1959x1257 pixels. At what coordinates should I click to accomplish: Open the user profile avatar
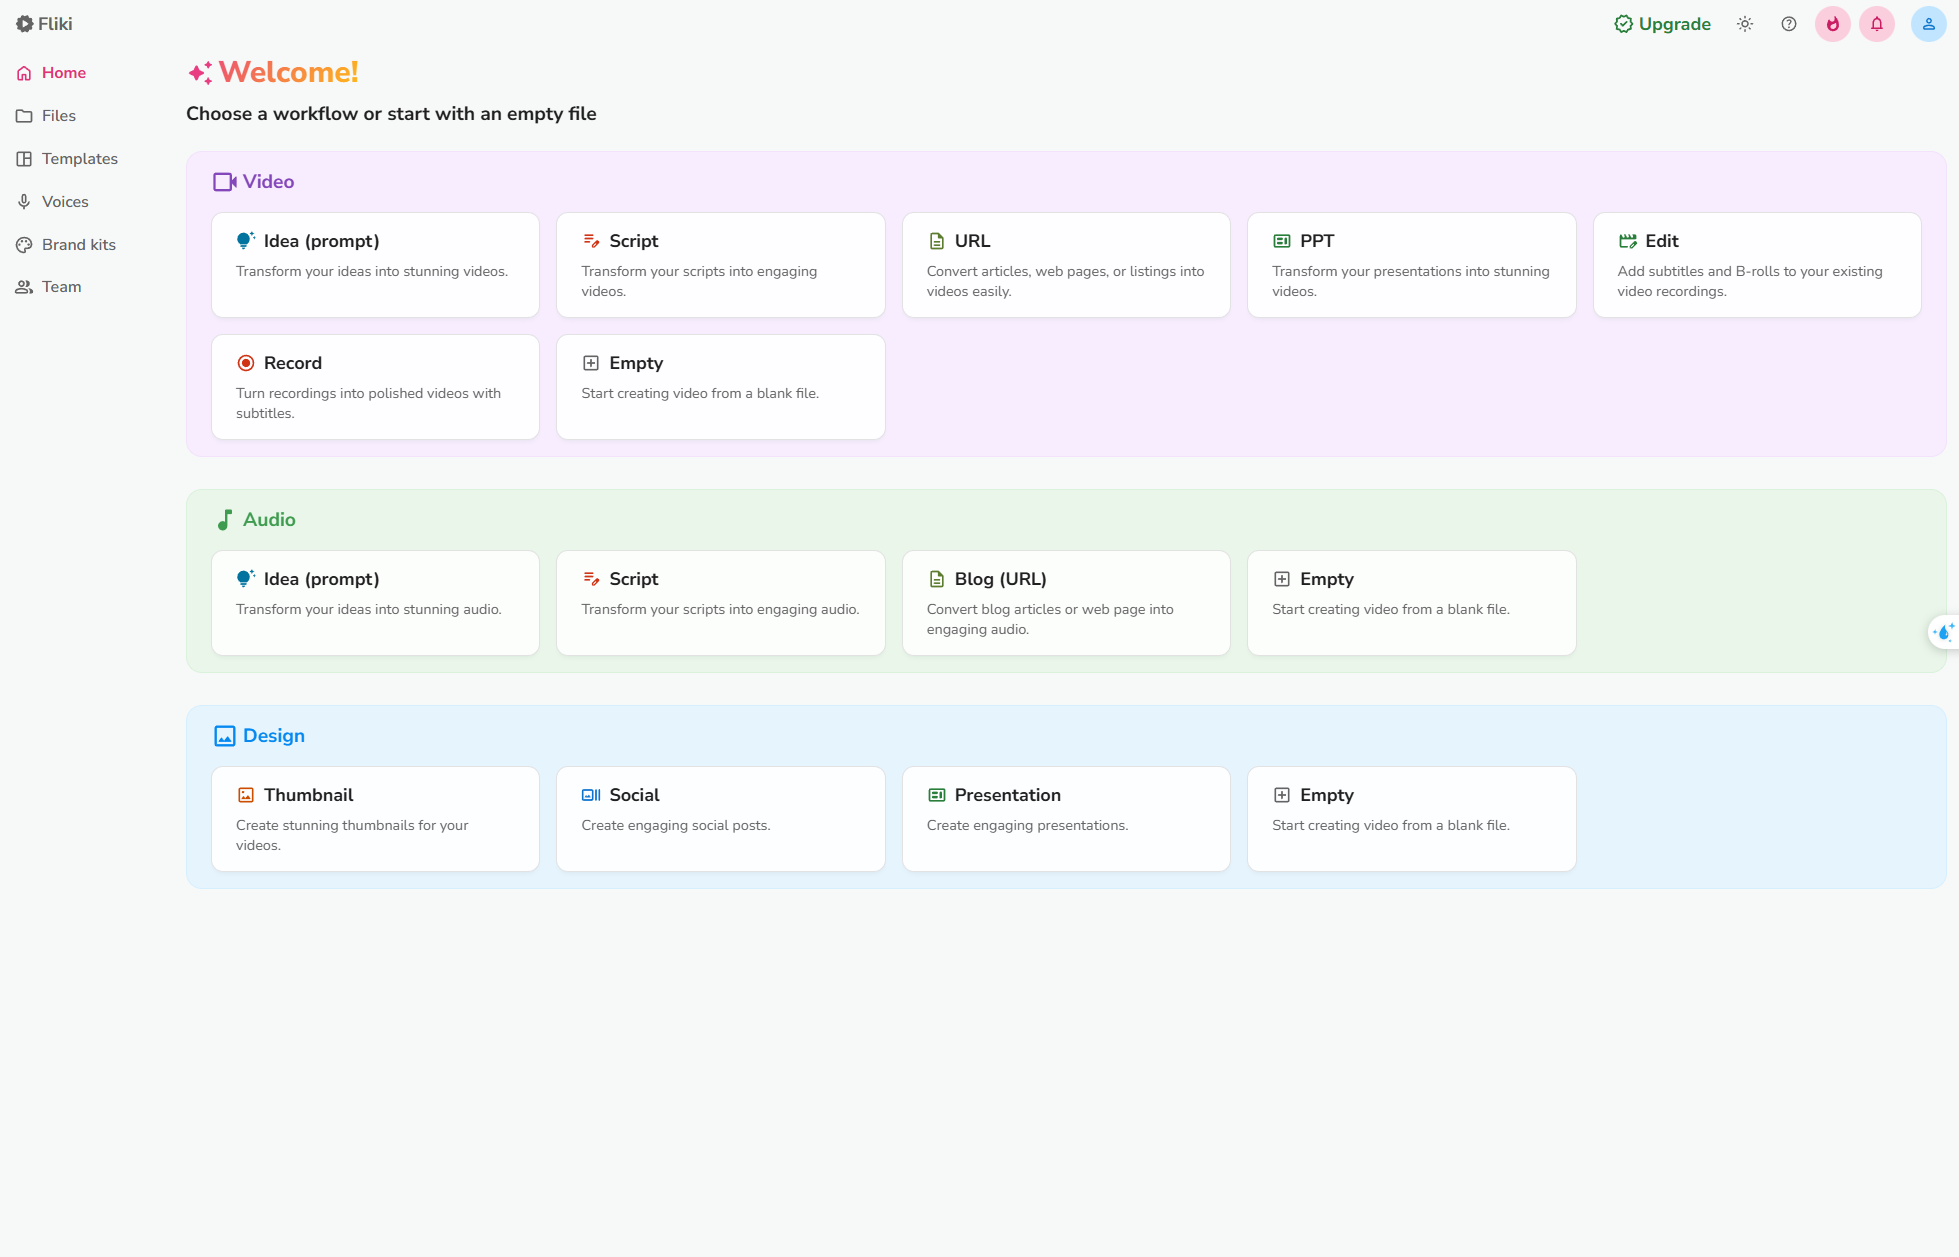(x=1928, y=24)
